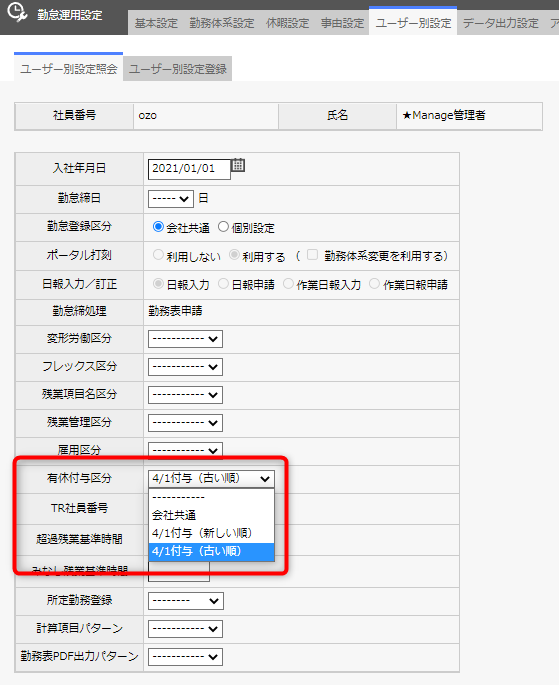559x685 pixels.
Task: Go to the データ出力設定 tab
Action: pyautogui.click(x=500, y=23)
